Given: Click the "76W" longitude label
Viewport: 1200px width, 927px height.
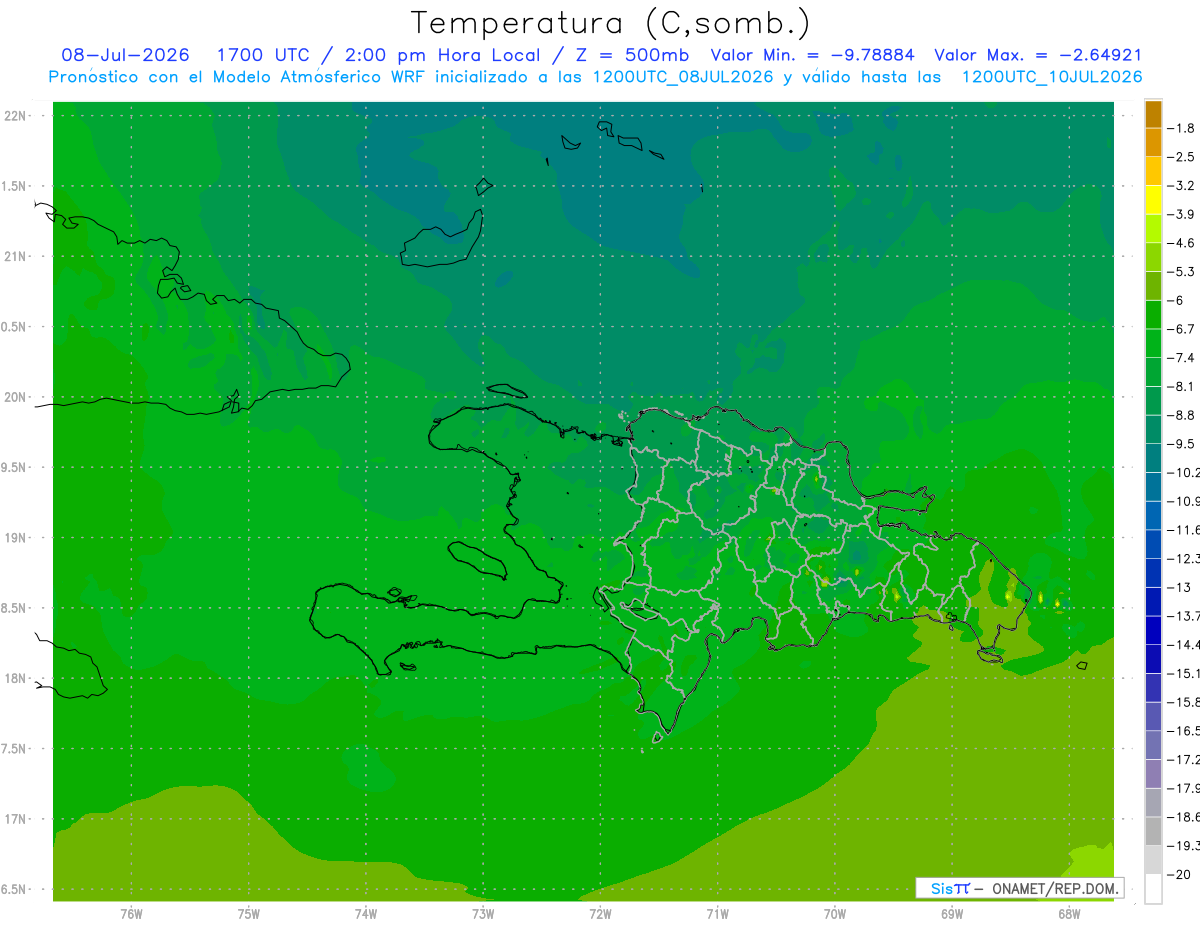Looking at the screenshot, I should (131, 913).
